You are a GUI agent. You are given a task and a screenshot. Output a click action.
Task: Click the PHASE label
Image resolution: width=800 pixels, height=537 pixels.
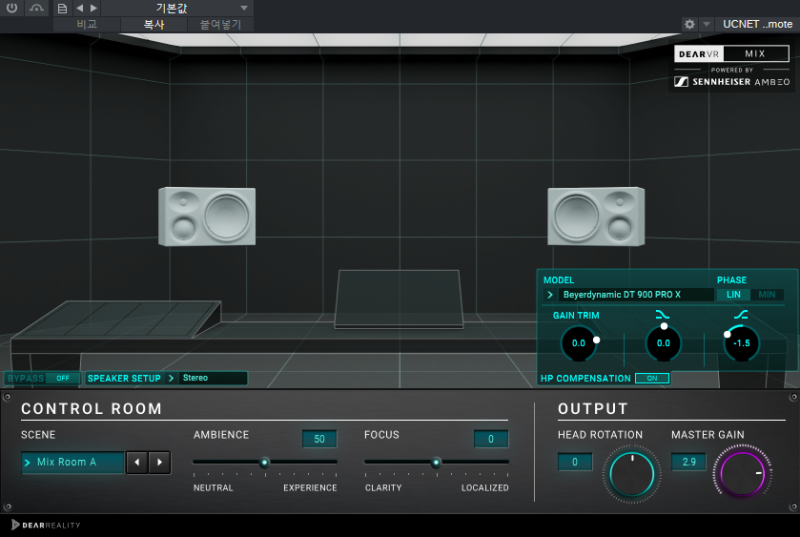pos(732,280)
